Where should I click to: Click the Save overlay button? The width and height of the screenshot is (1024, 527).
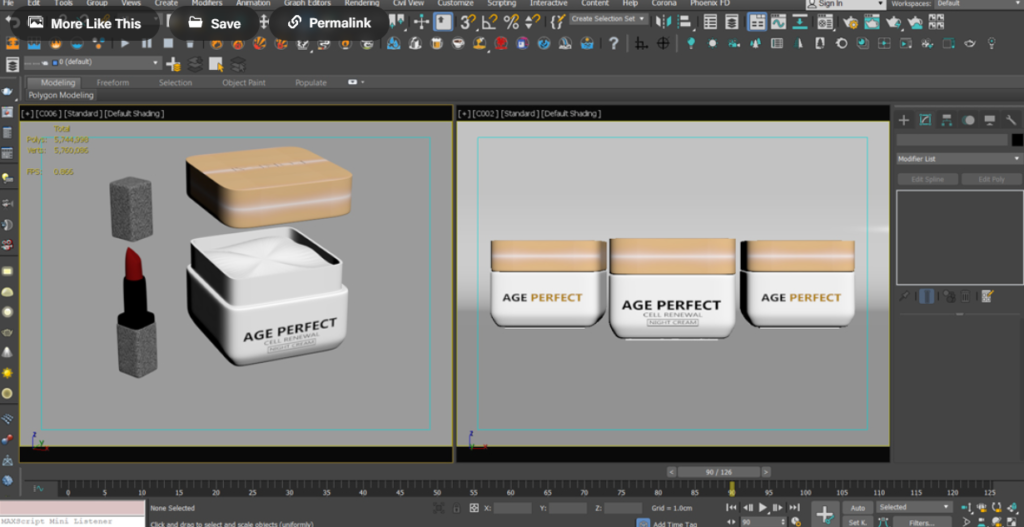214,24
